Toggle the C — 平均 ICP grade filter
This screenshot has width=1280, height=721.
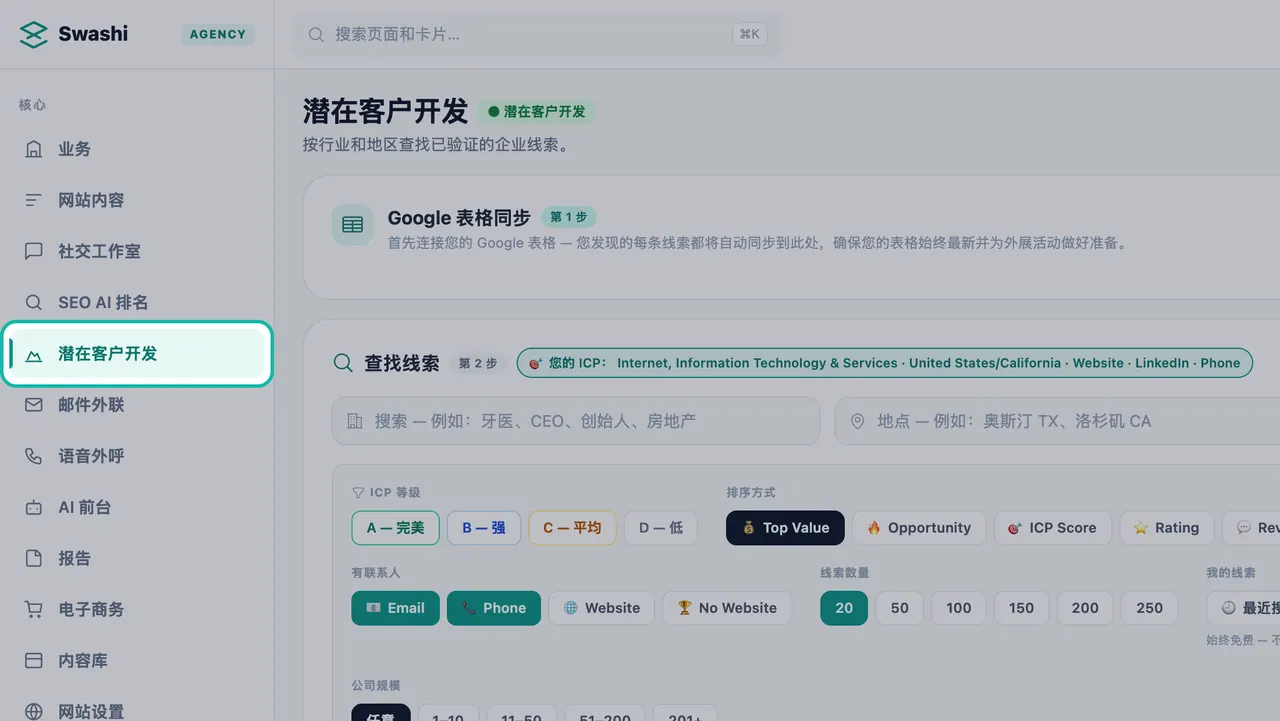coord(572,528)
